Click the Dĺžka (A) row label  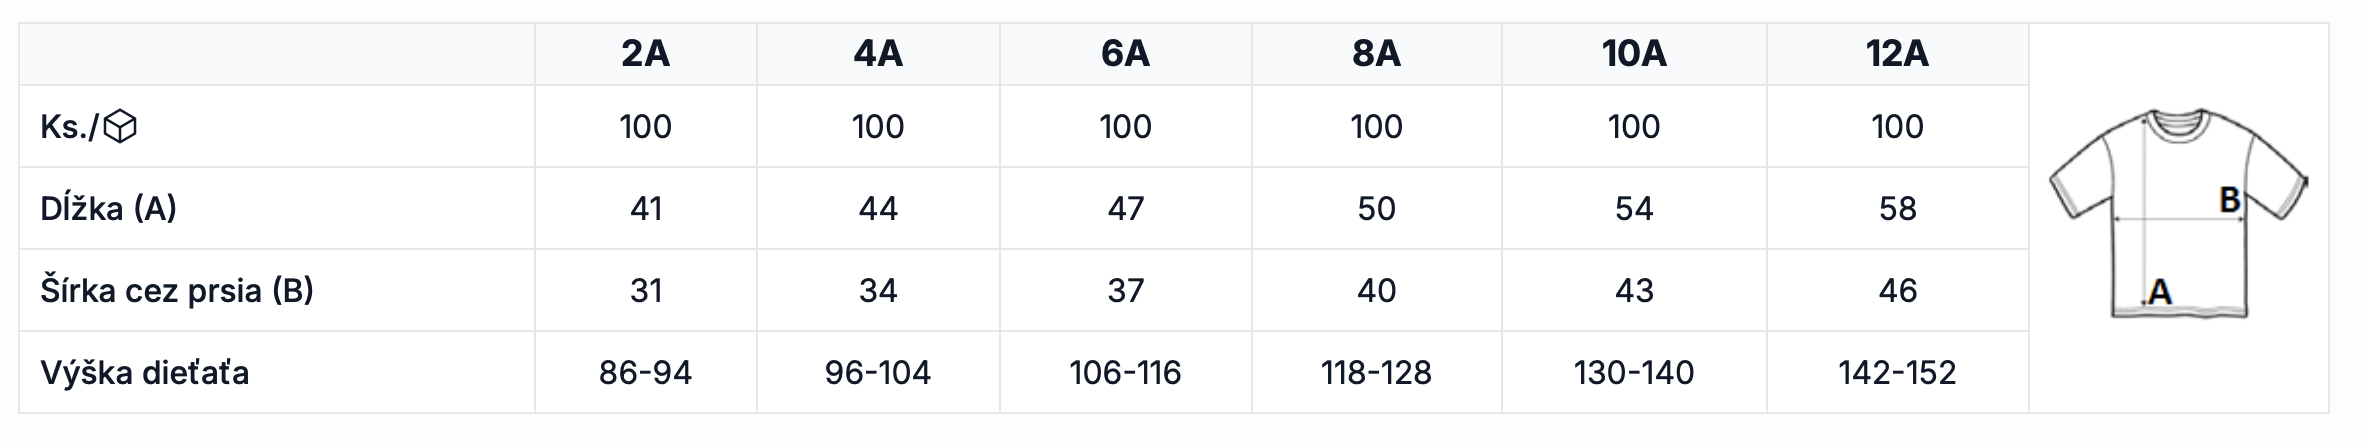click(x=108, y=208)
